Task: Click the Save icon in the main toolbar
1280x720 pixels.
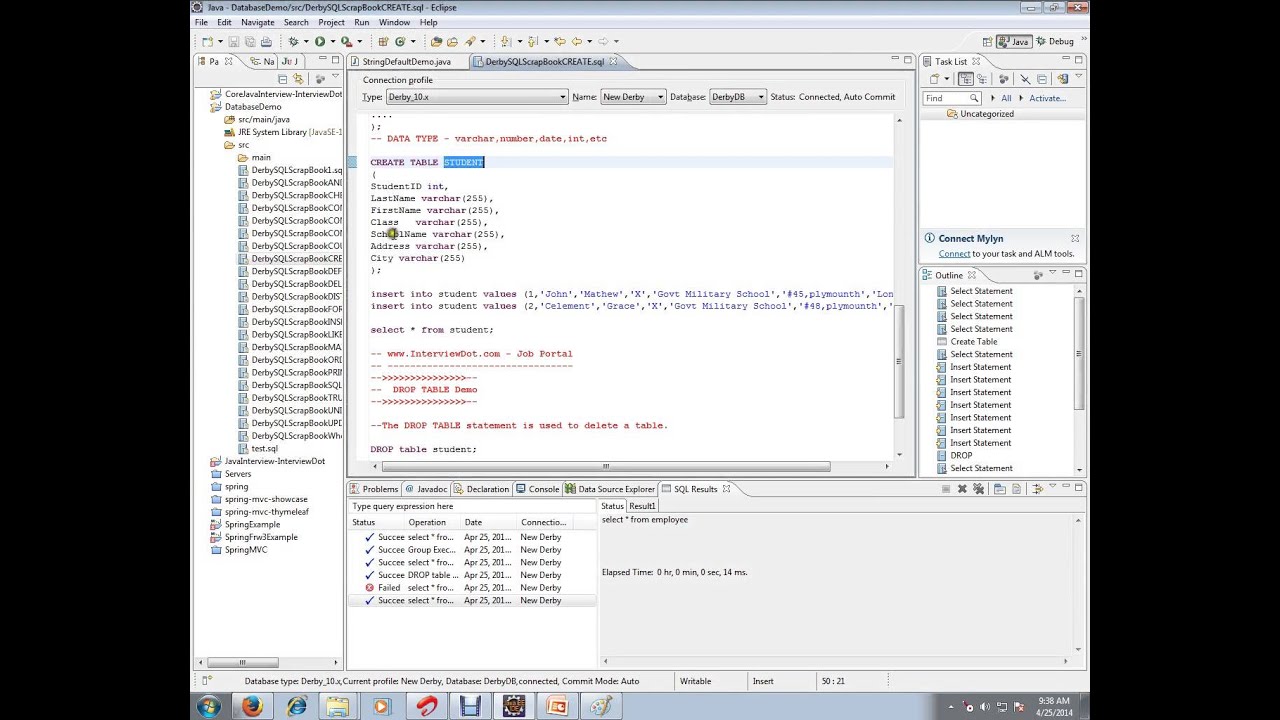Action: [x=234, y=42]
